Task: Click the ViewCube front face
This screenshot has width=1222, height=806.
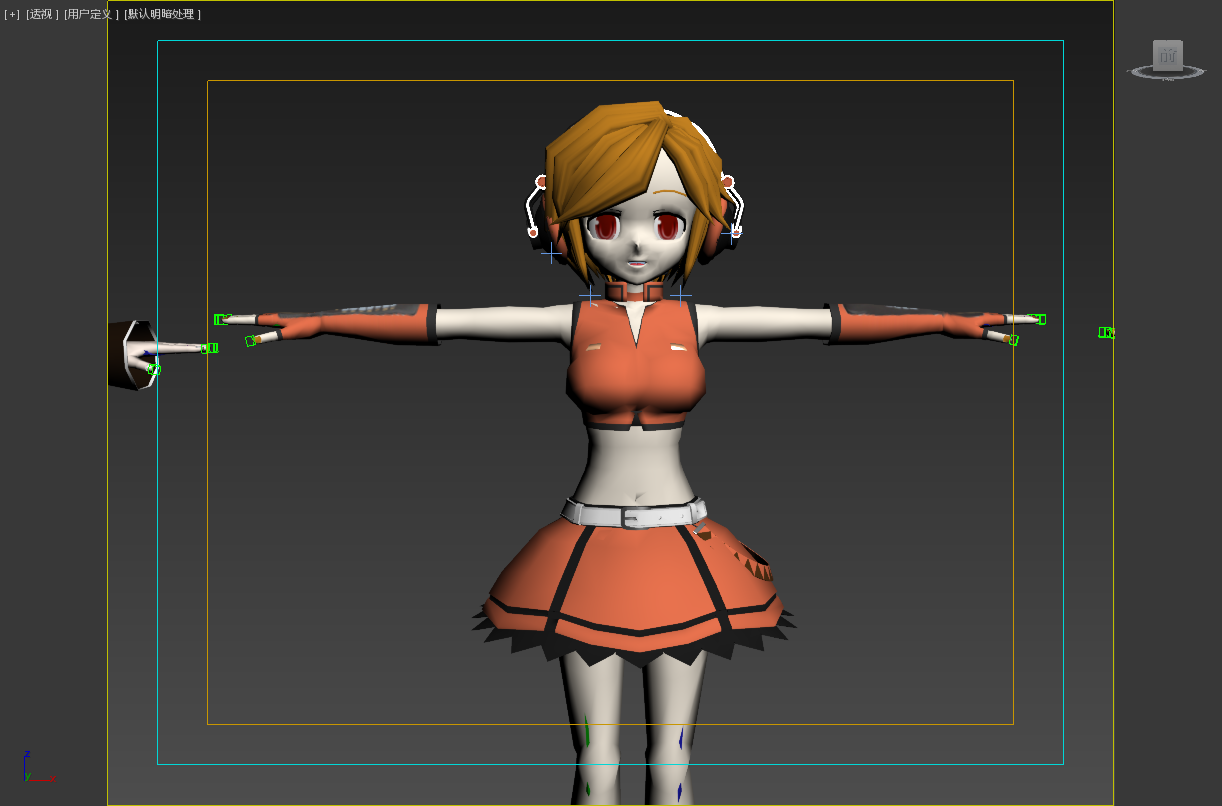Action: click(1167, 55)
